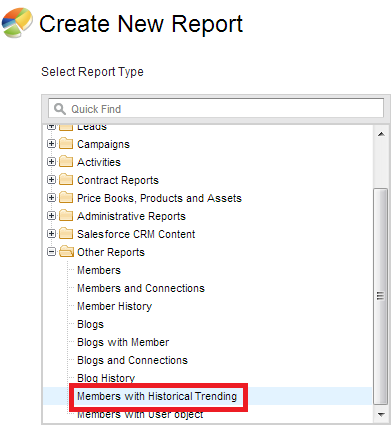Click the Create New Report pie chart icon
Screen dimensions: 392x434
click(x=17, y=23)
